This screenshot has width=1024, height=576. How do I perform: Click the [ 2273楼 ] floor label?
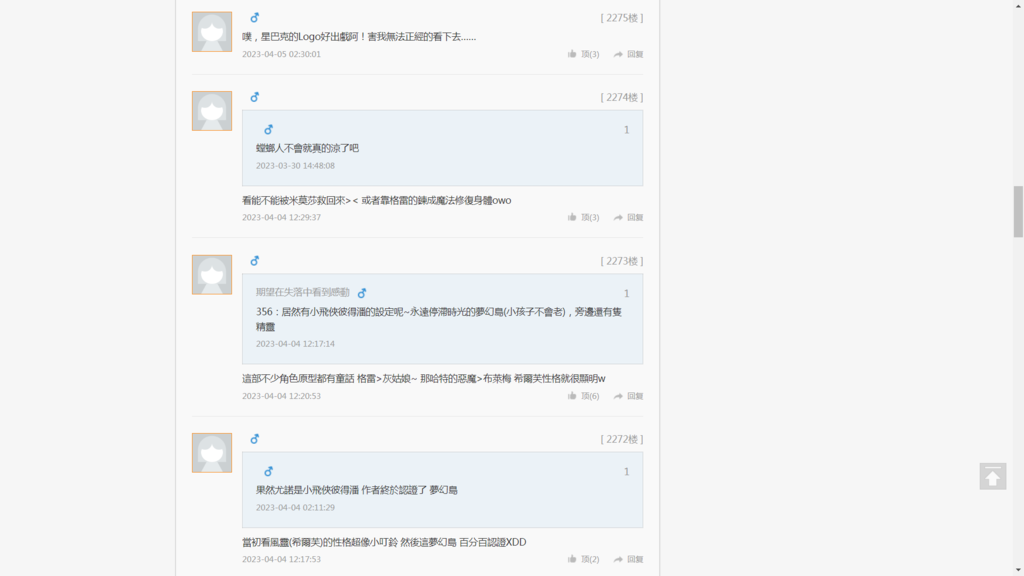pos(622,261)
